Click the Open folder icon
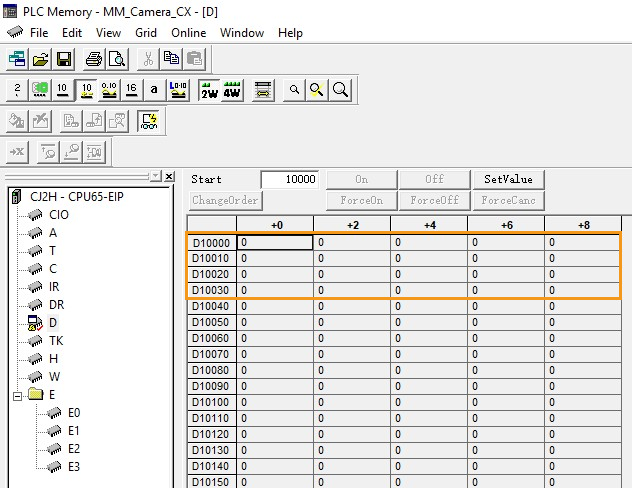 tap(41, 60)
